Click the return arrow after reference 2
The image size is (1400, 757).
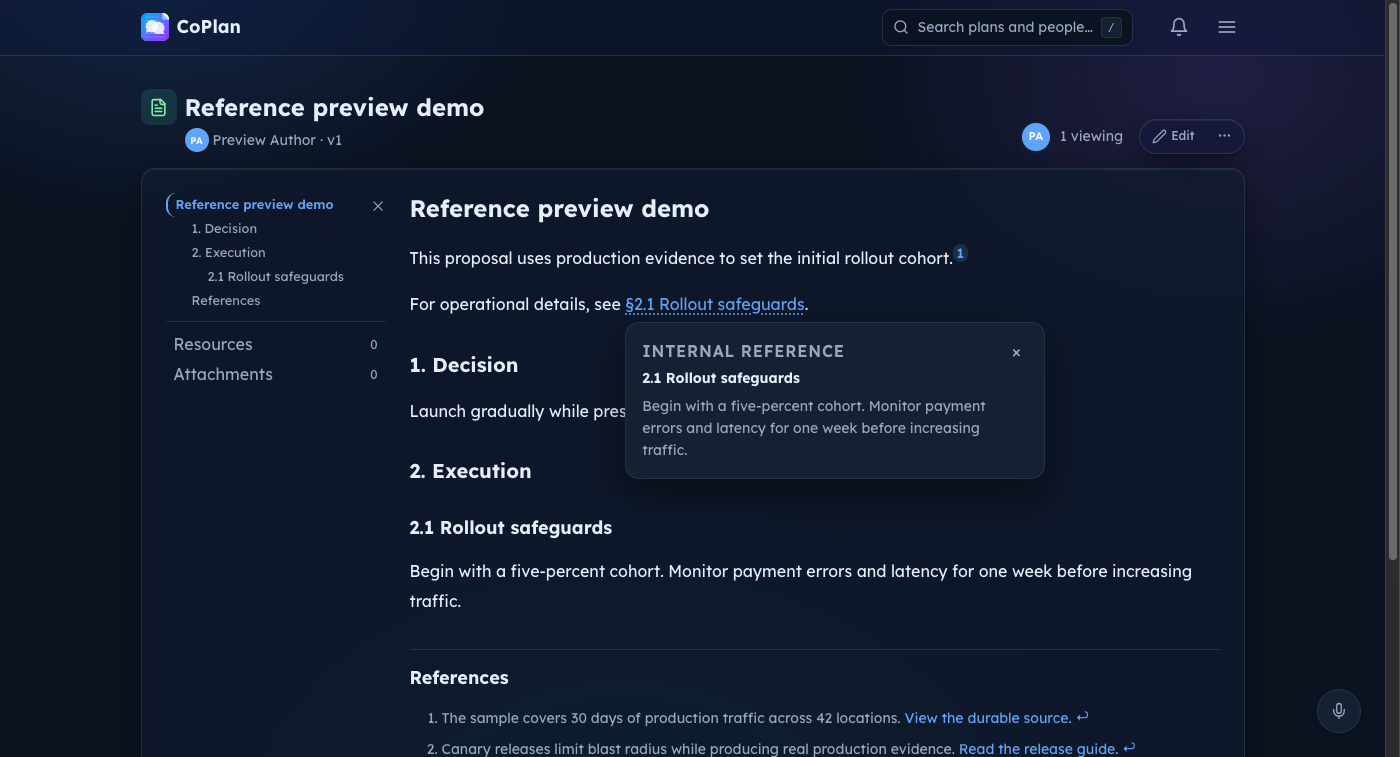[1129, 748]
